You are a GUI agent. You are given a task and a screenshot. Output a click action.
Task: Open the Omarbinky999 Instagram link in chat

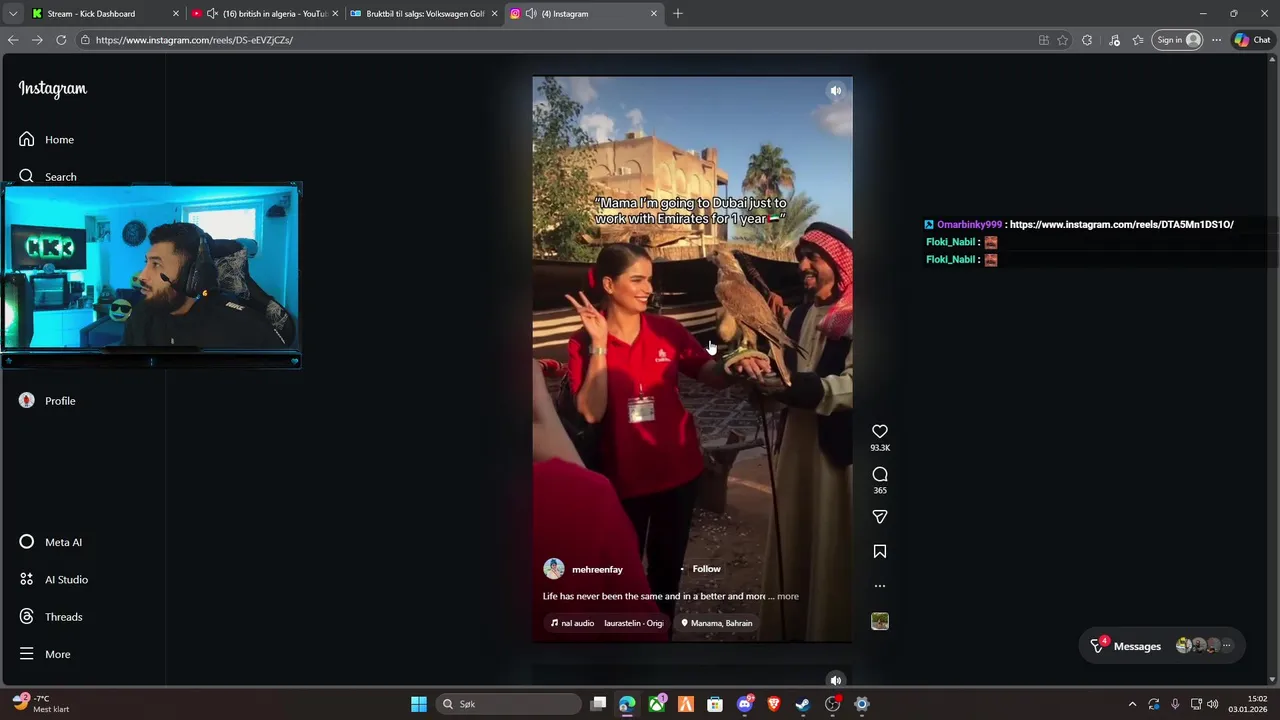coord(1121,224)
